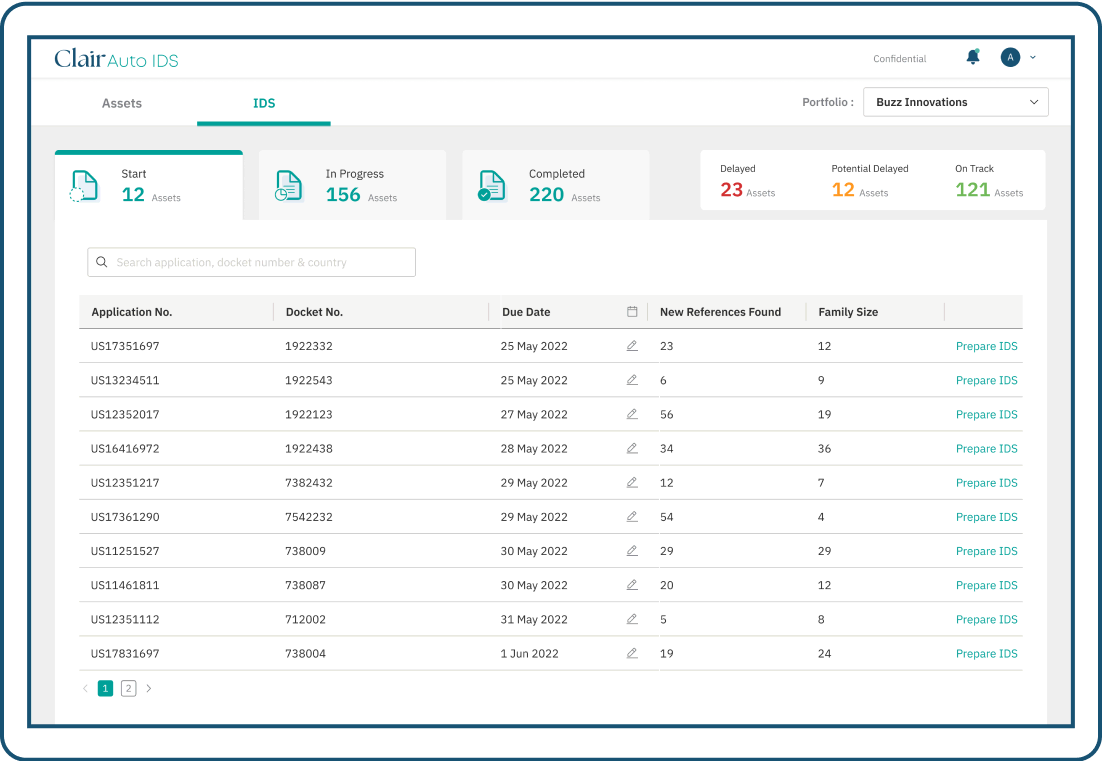Image resolution: width=1102 pixels, height=761 pixels.
Task: Click the pencil icon beside 1 Jun 2022
Action: click(x=631, y=652)
